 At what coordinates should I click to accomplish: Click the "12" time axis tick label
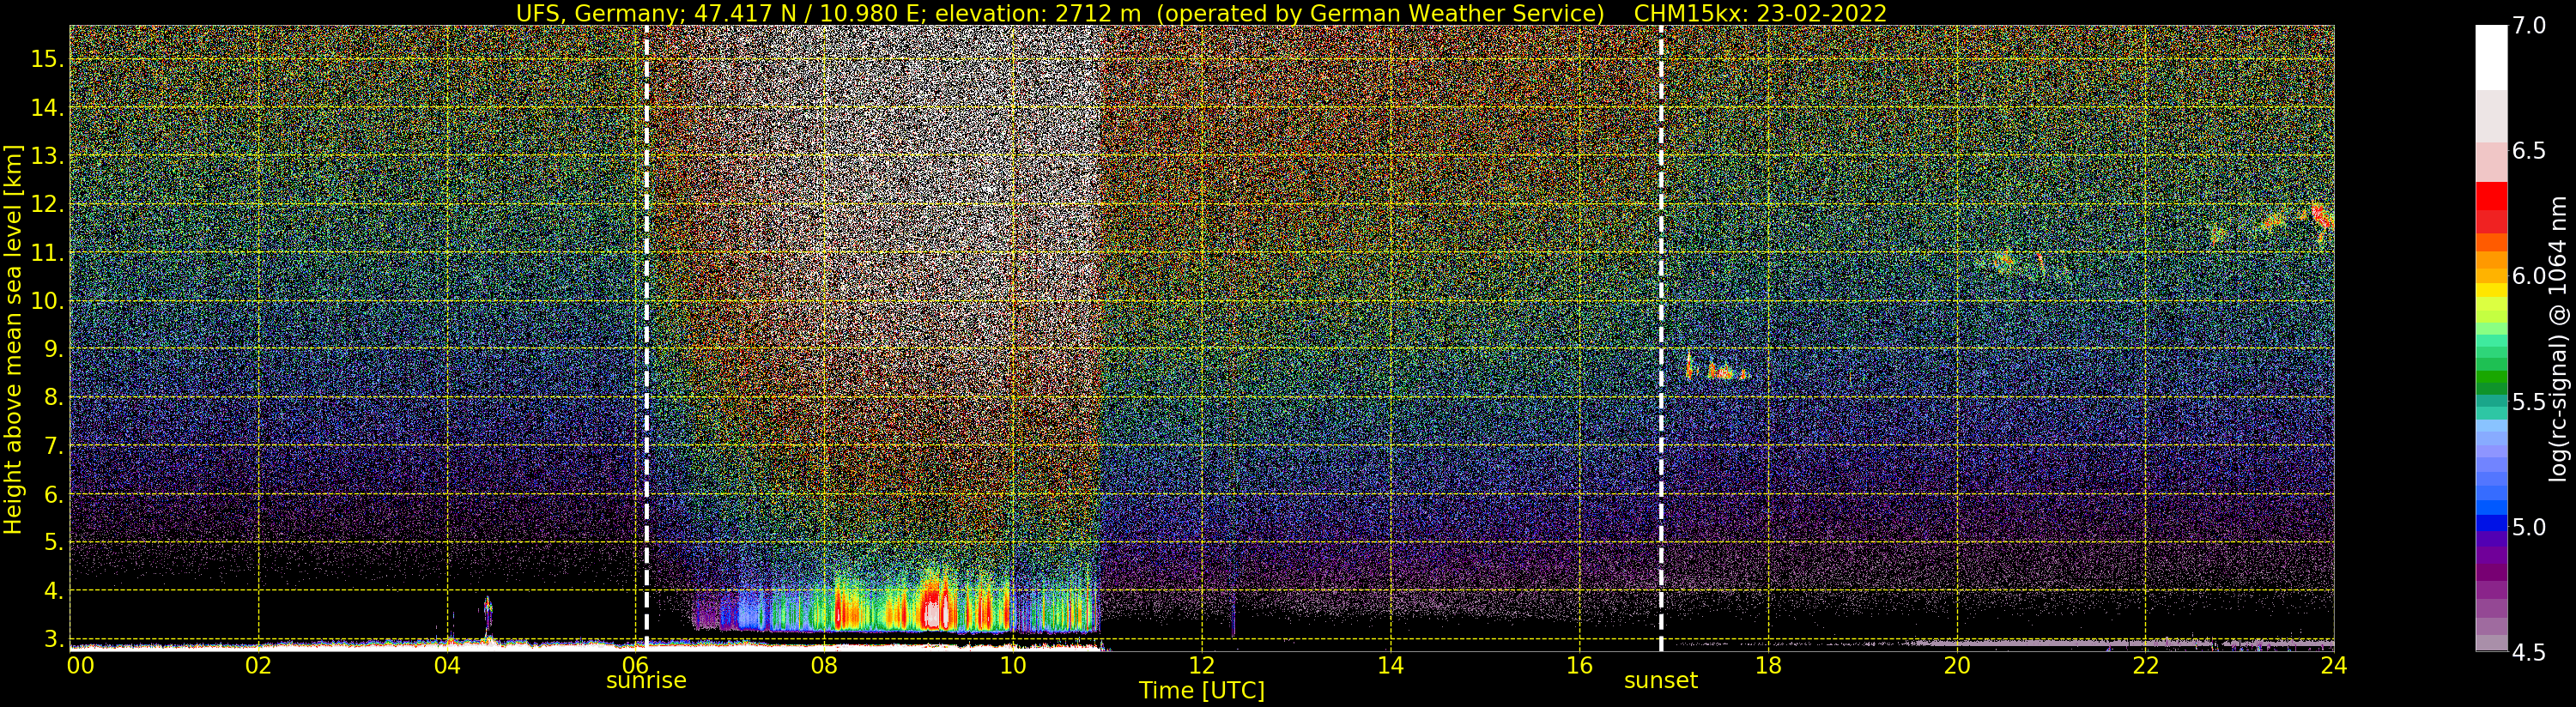(x=1202, y=665)
